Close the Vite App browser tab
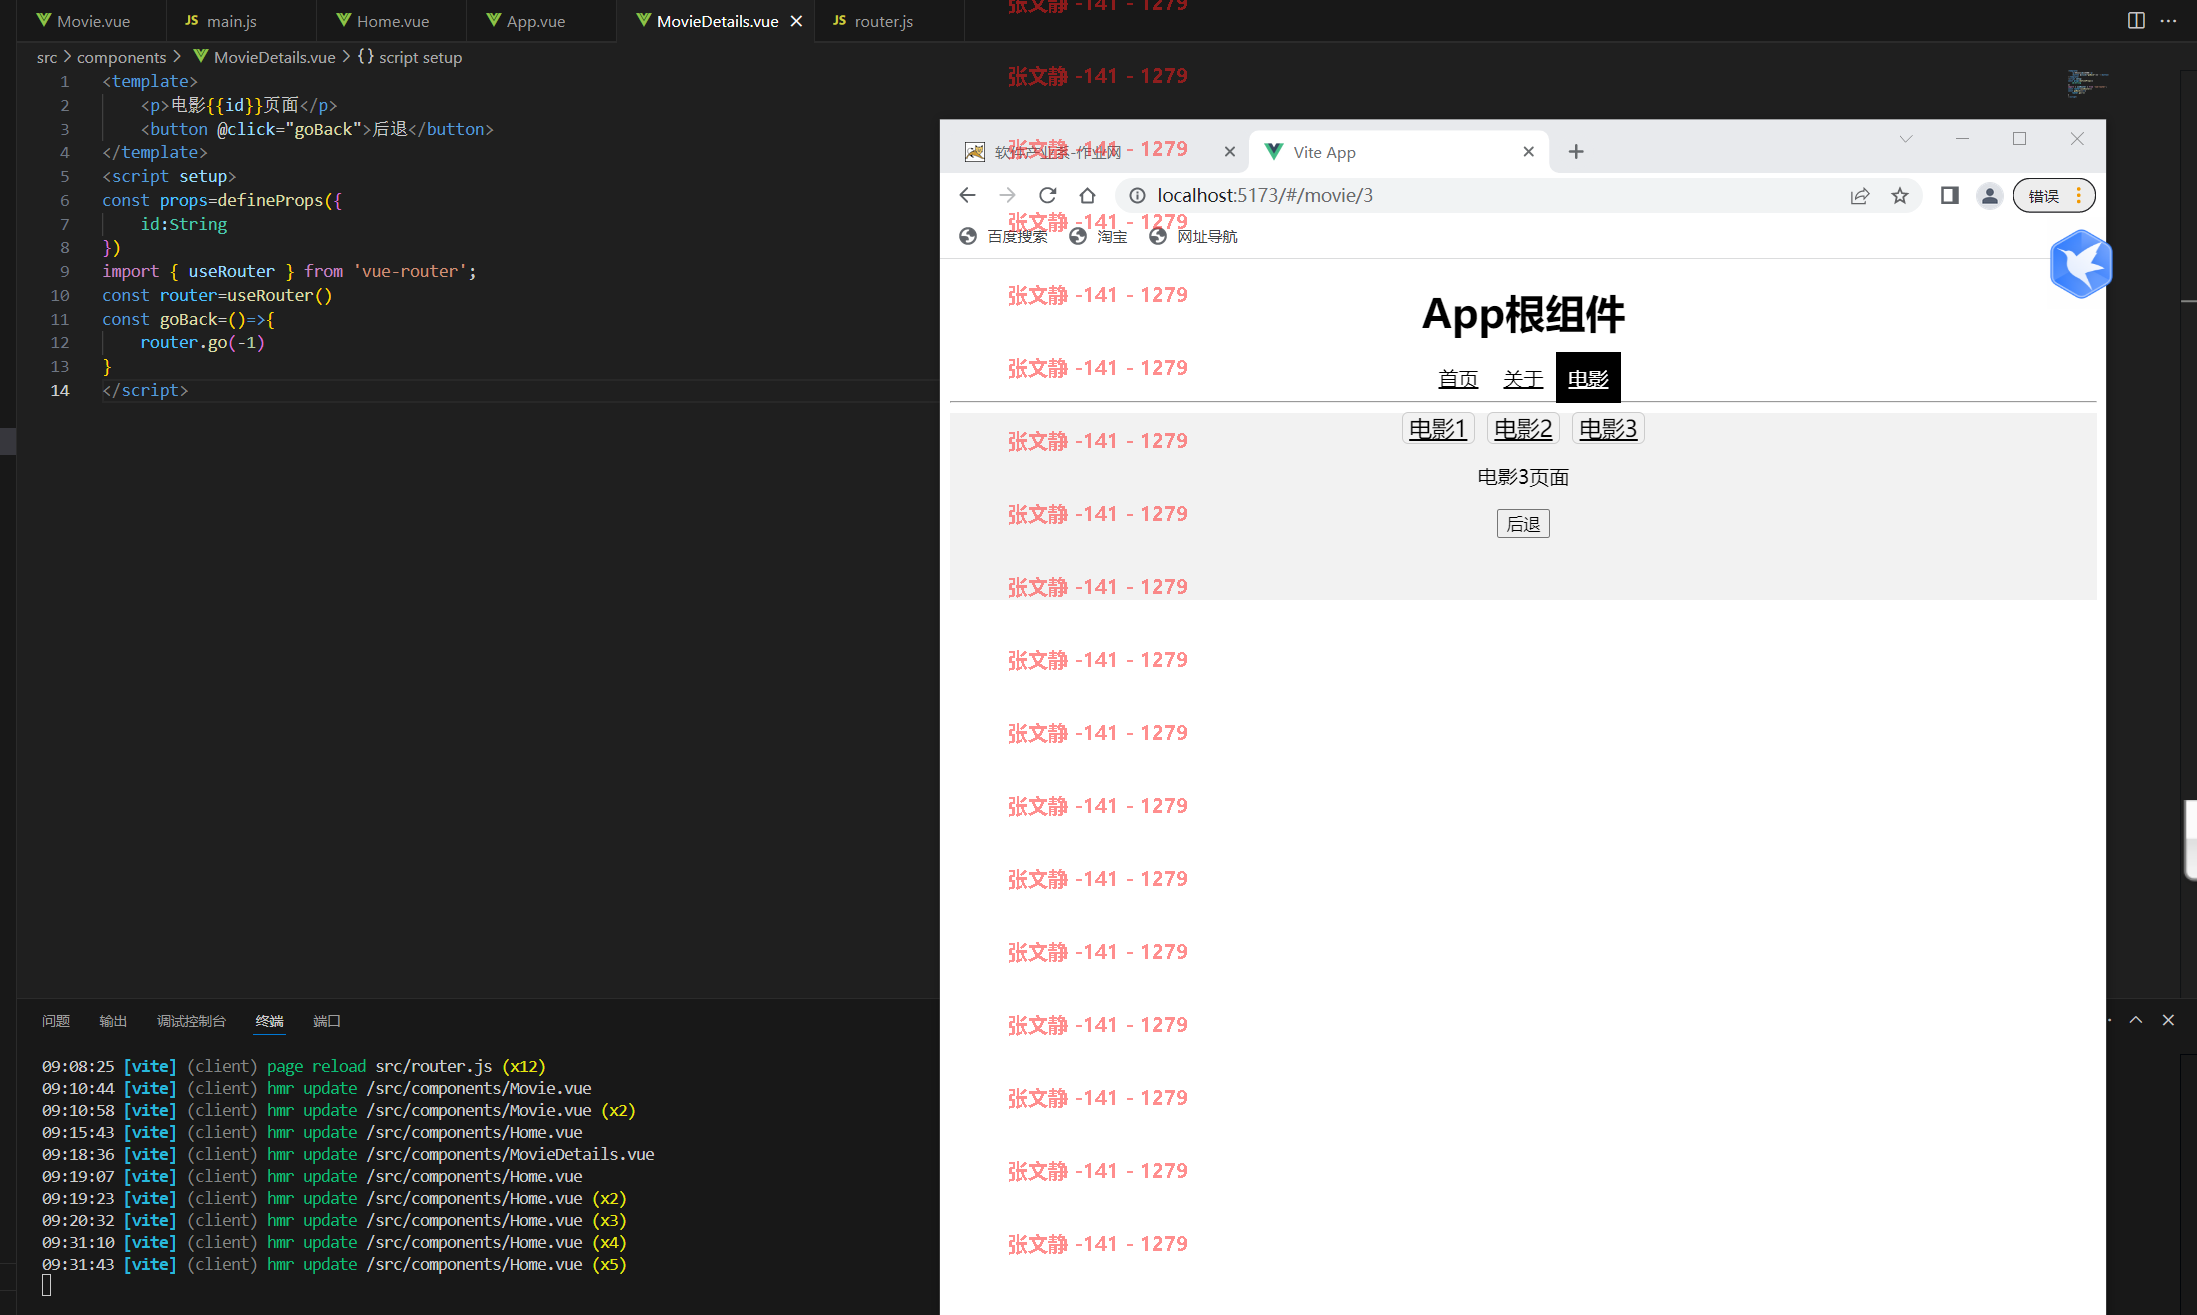The image size is (2197, 1315). [1528, 152]
